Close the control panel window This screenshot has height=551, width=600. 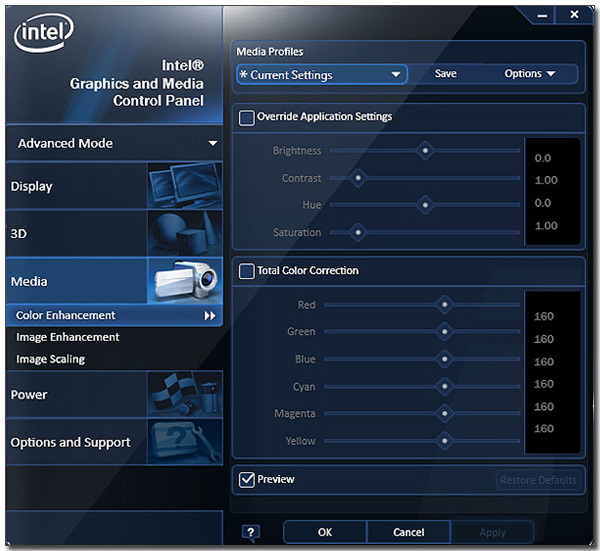point(574,15)
